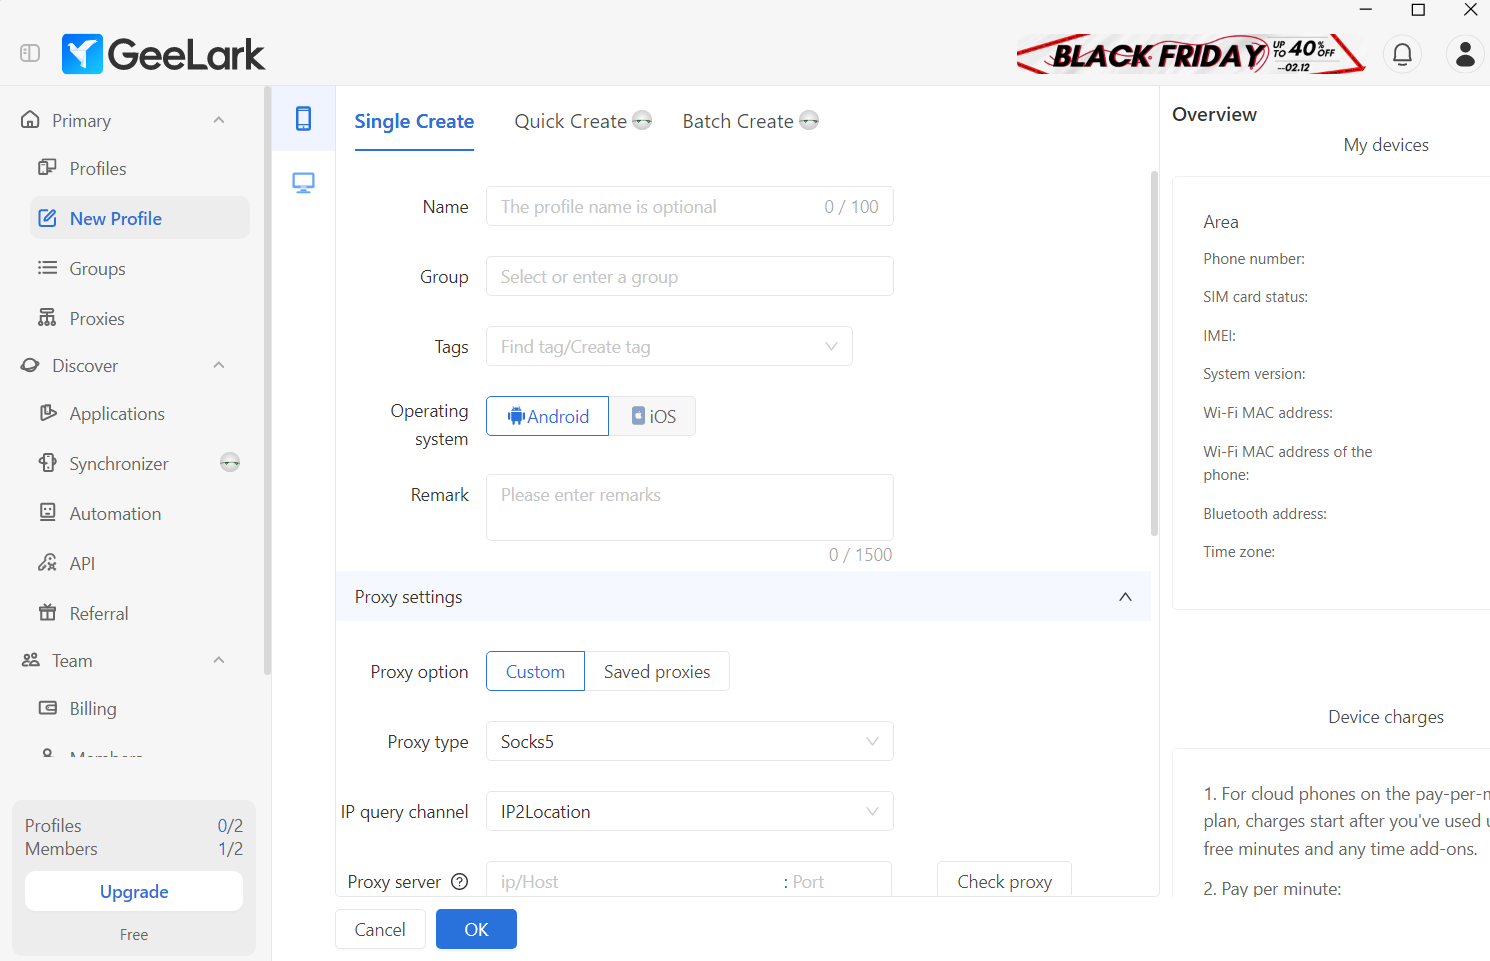The width and height of the screenshot is (1490, 961).
Task: Open the IP query channel dropdown
Action: tap(689, 811)
